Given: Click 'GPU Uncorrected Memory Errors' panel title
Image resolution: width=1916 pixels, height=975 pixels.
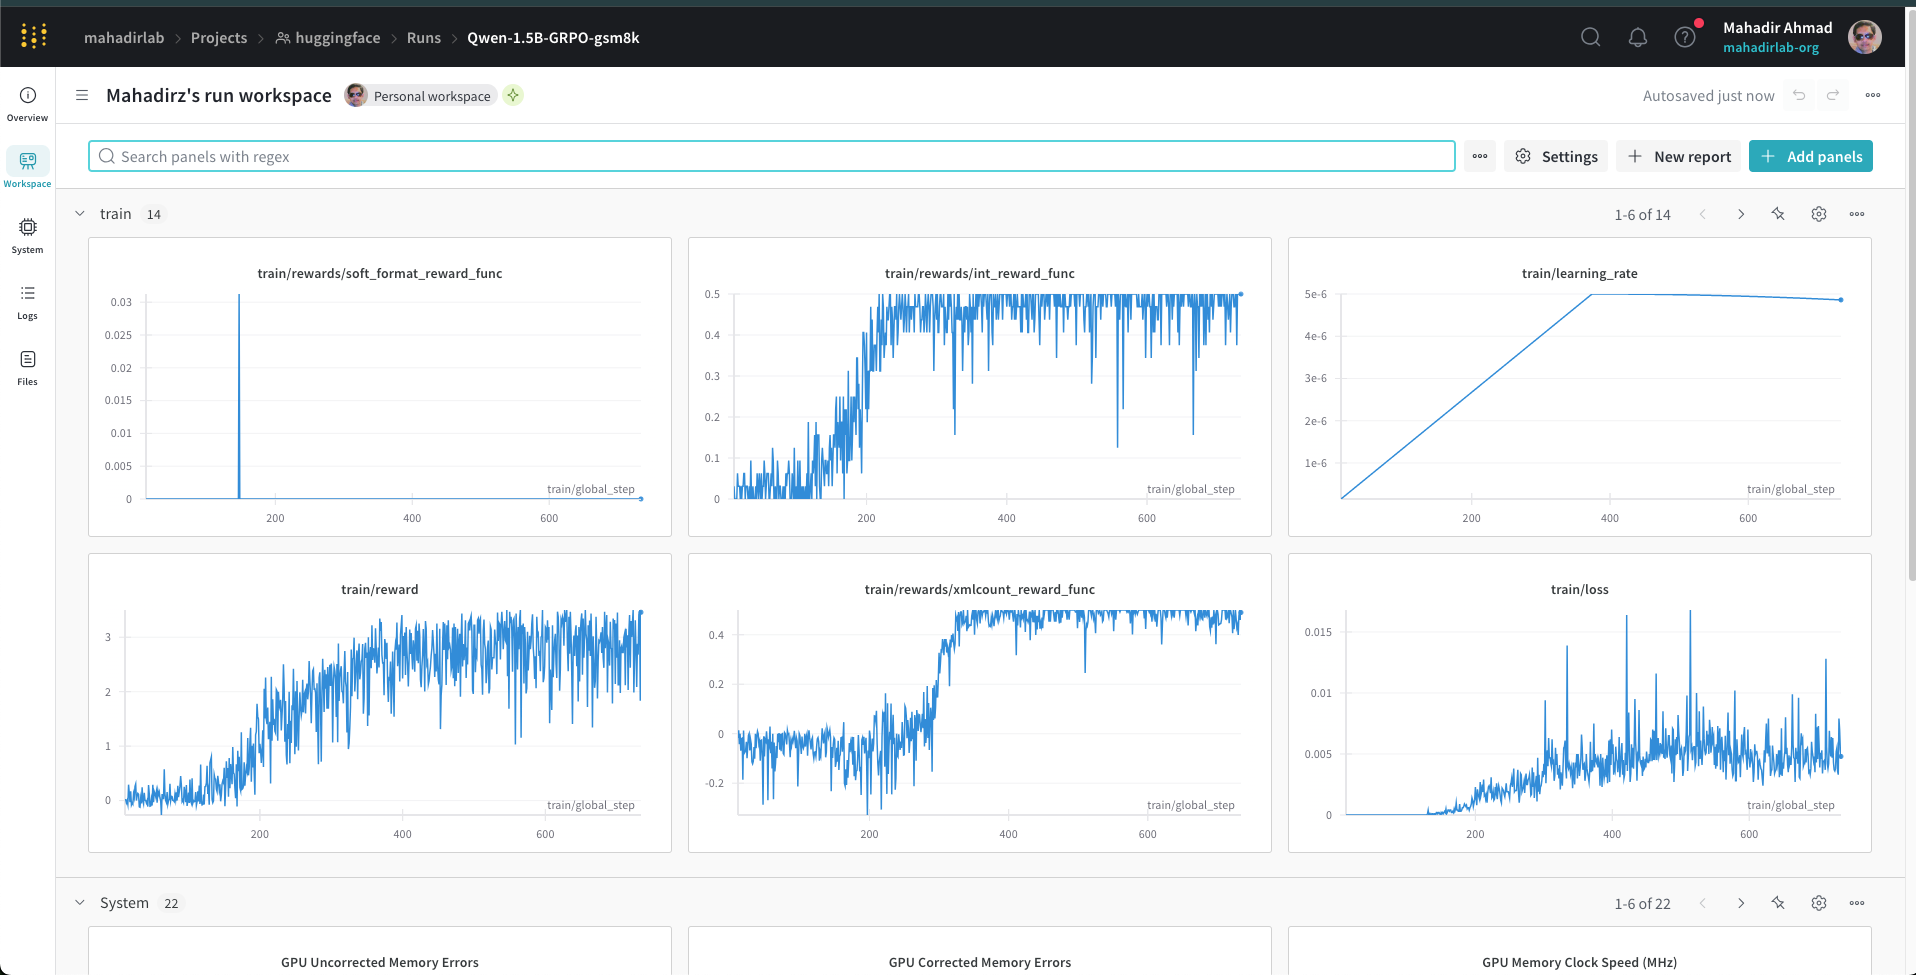Looking at the screenshot, I should (x=380, y=962).
